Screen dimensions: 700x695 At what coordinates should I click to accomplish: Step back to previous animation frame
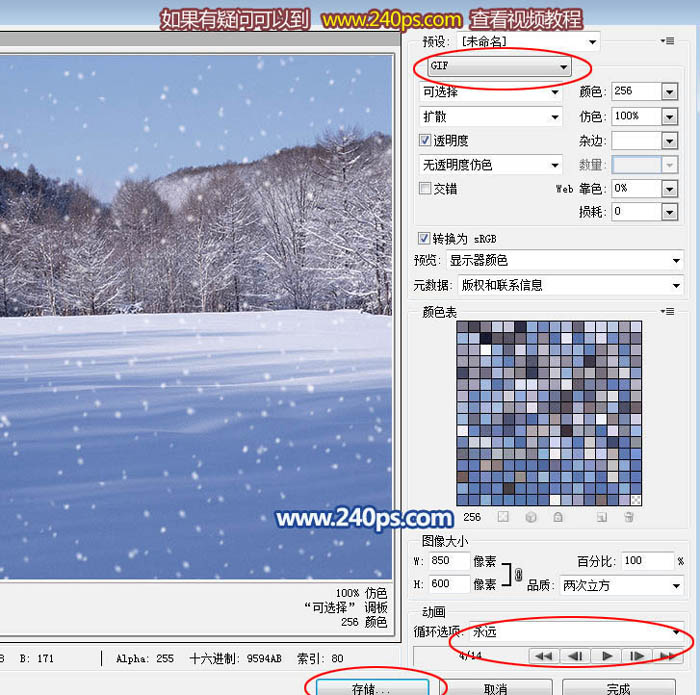[575, 656]
